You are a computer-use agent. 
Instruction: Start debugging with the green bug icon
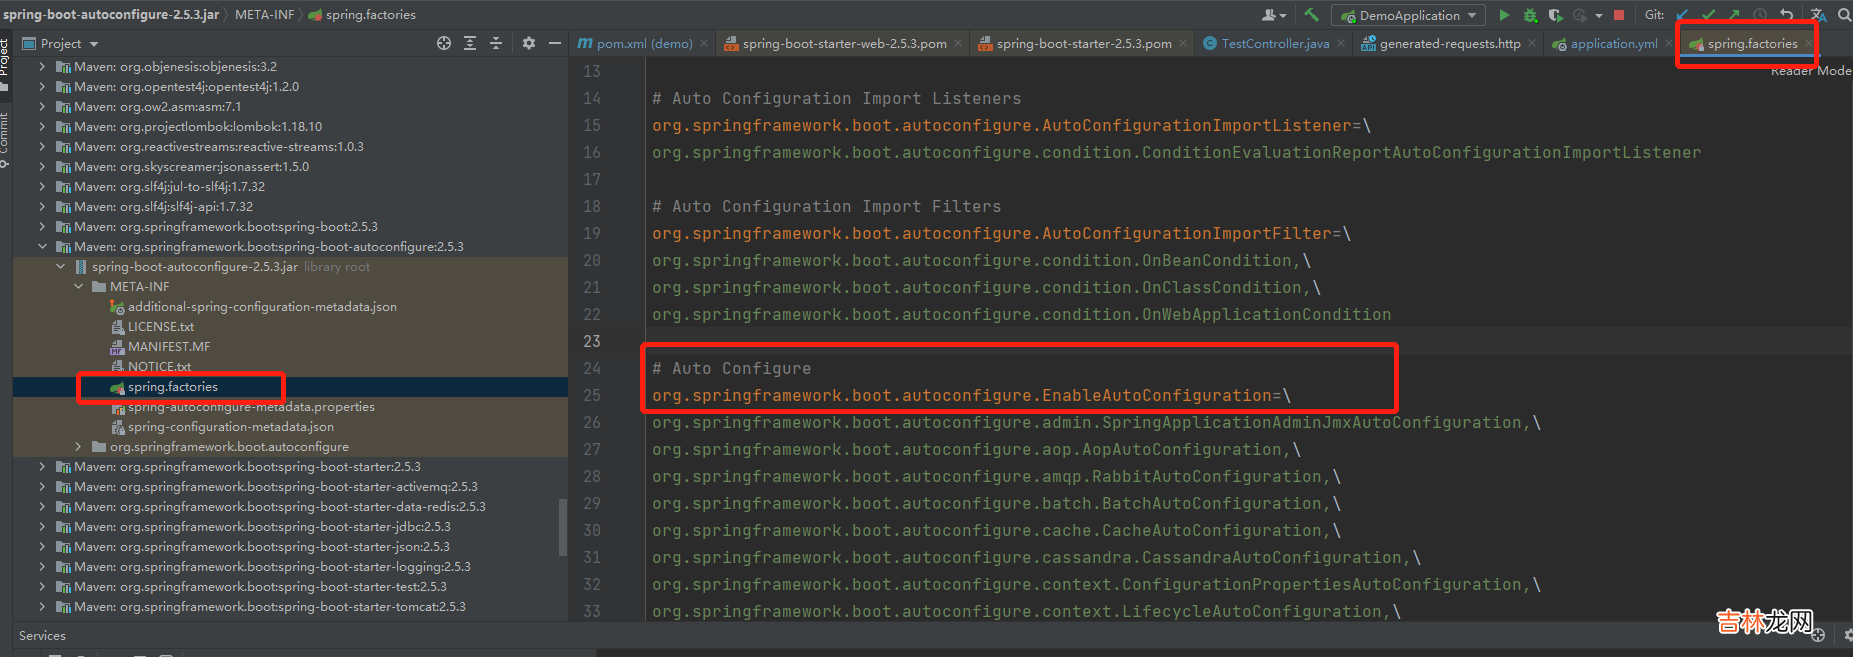1530,15
